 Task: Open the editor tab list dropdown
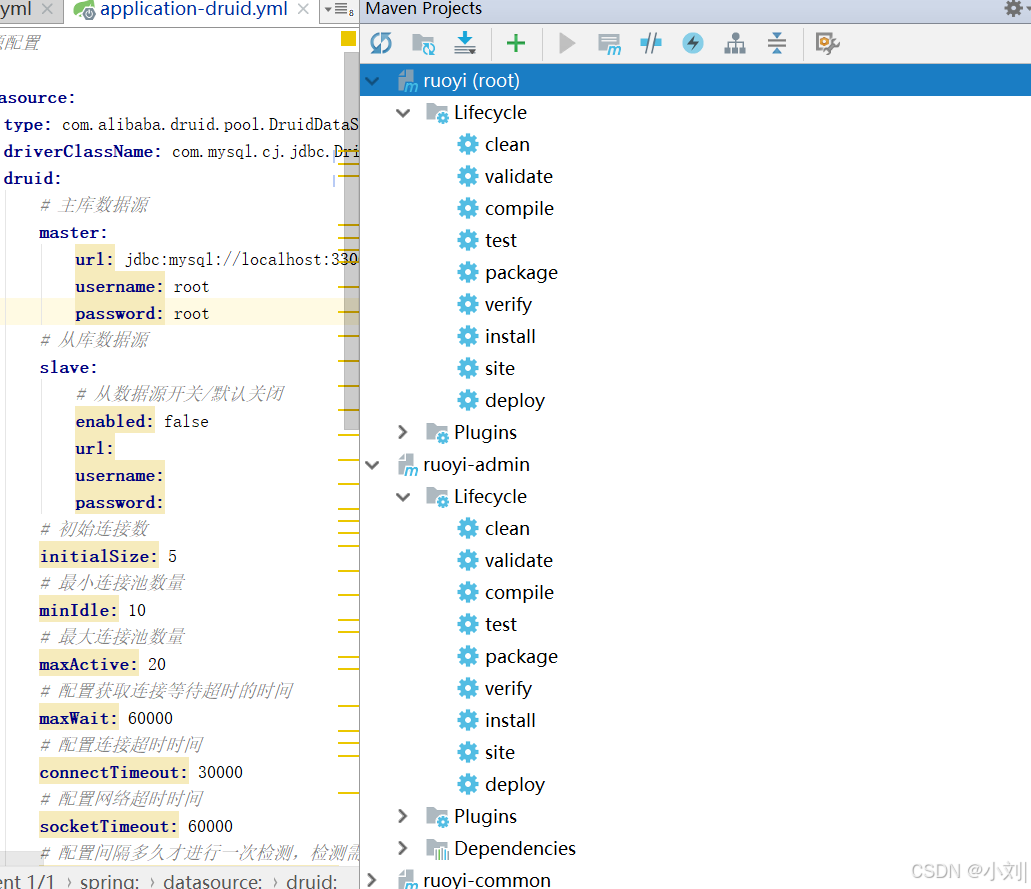(339, 10)
